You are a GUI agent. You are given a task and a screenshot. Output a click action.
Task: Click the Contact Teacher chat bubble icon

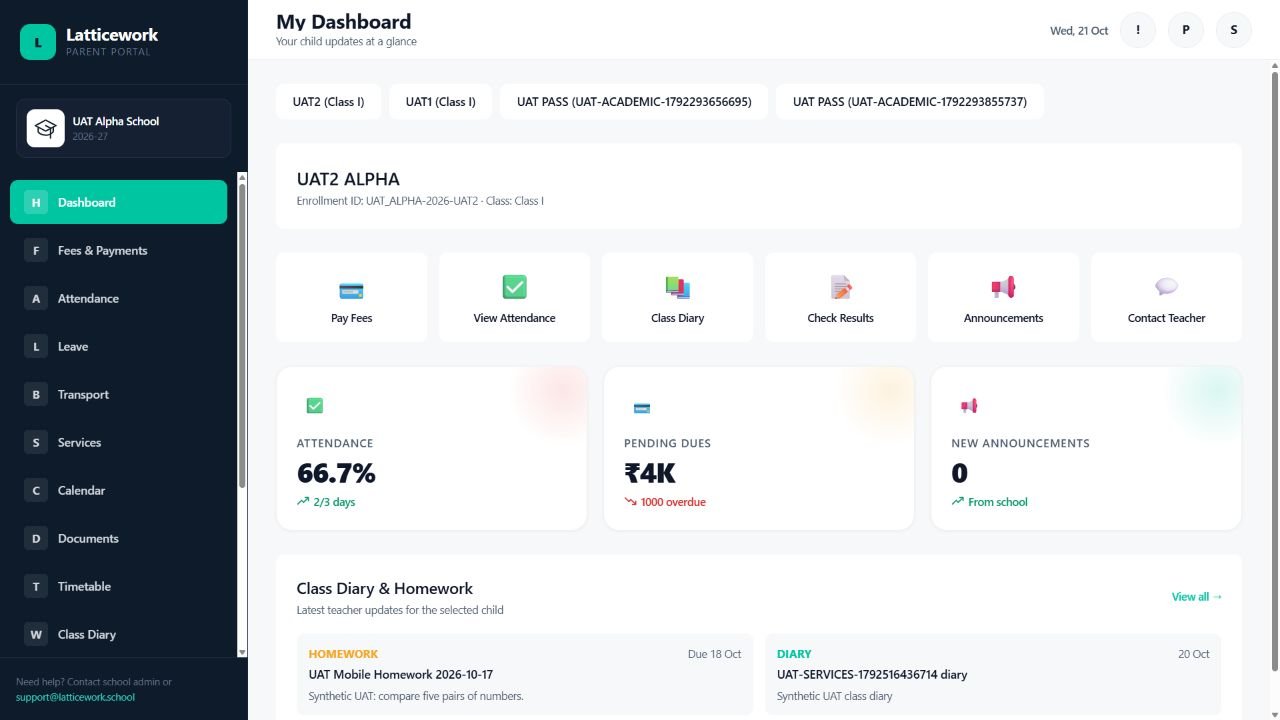1166,288
